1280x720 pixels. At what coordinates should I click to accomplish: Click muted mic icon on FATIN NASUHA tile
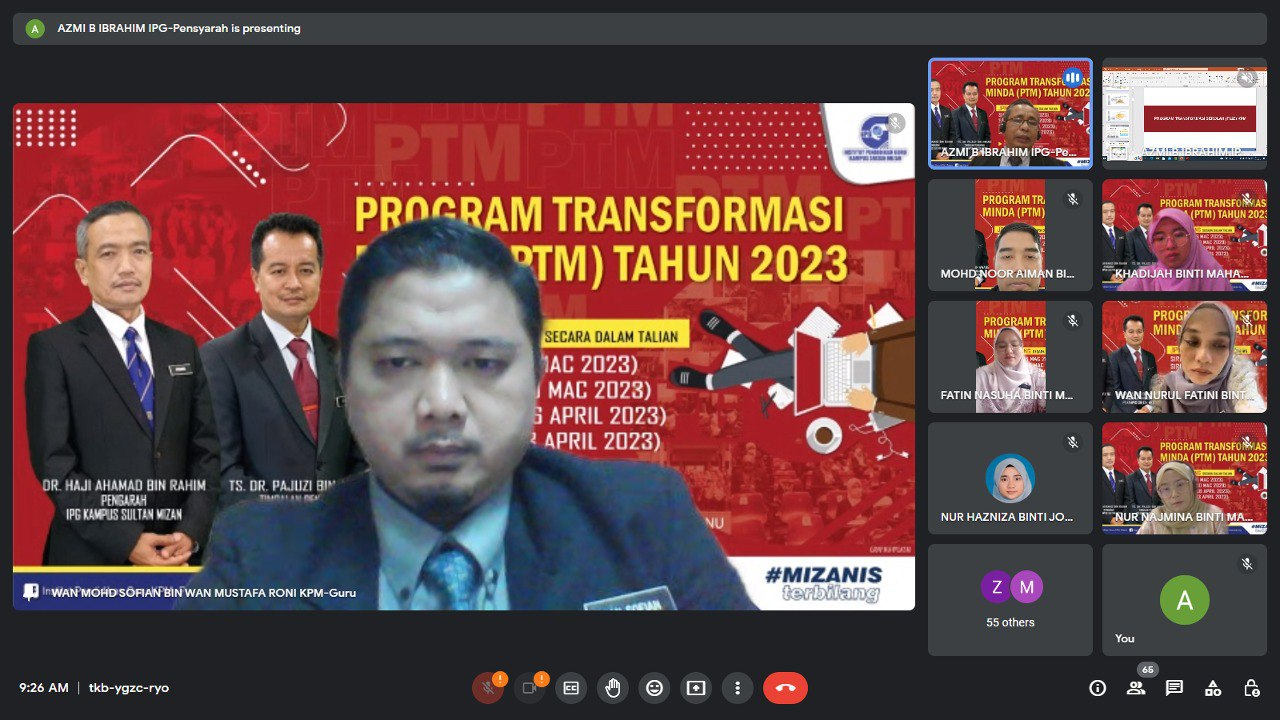tap(1072, 321)
